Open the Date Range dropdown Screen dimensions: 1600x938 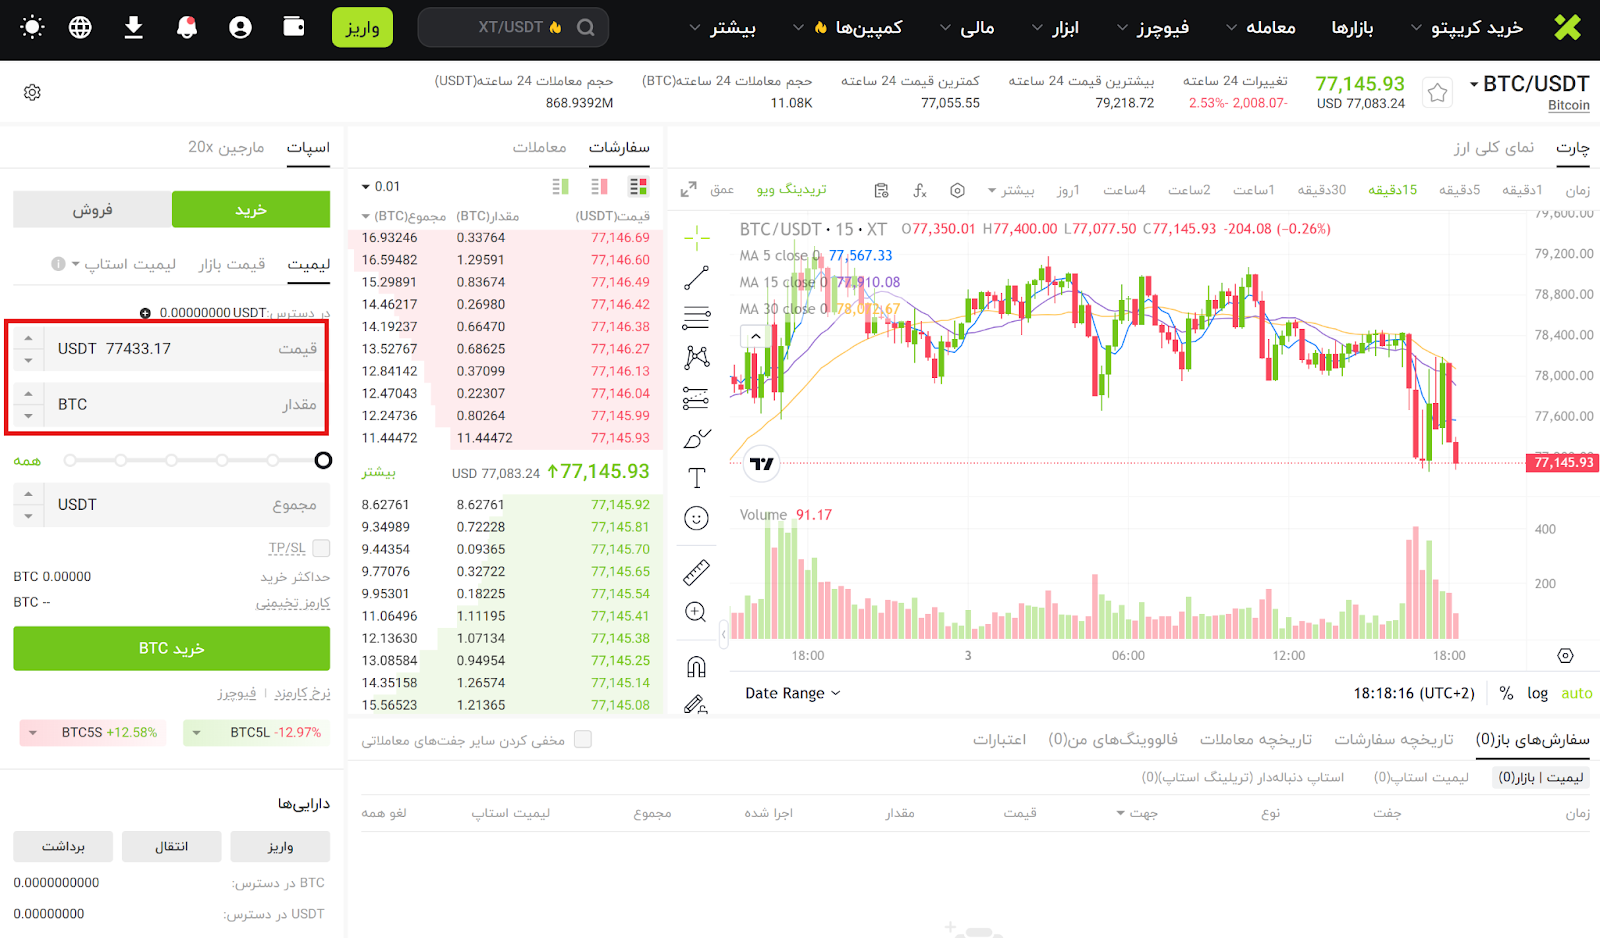[792, 693]
